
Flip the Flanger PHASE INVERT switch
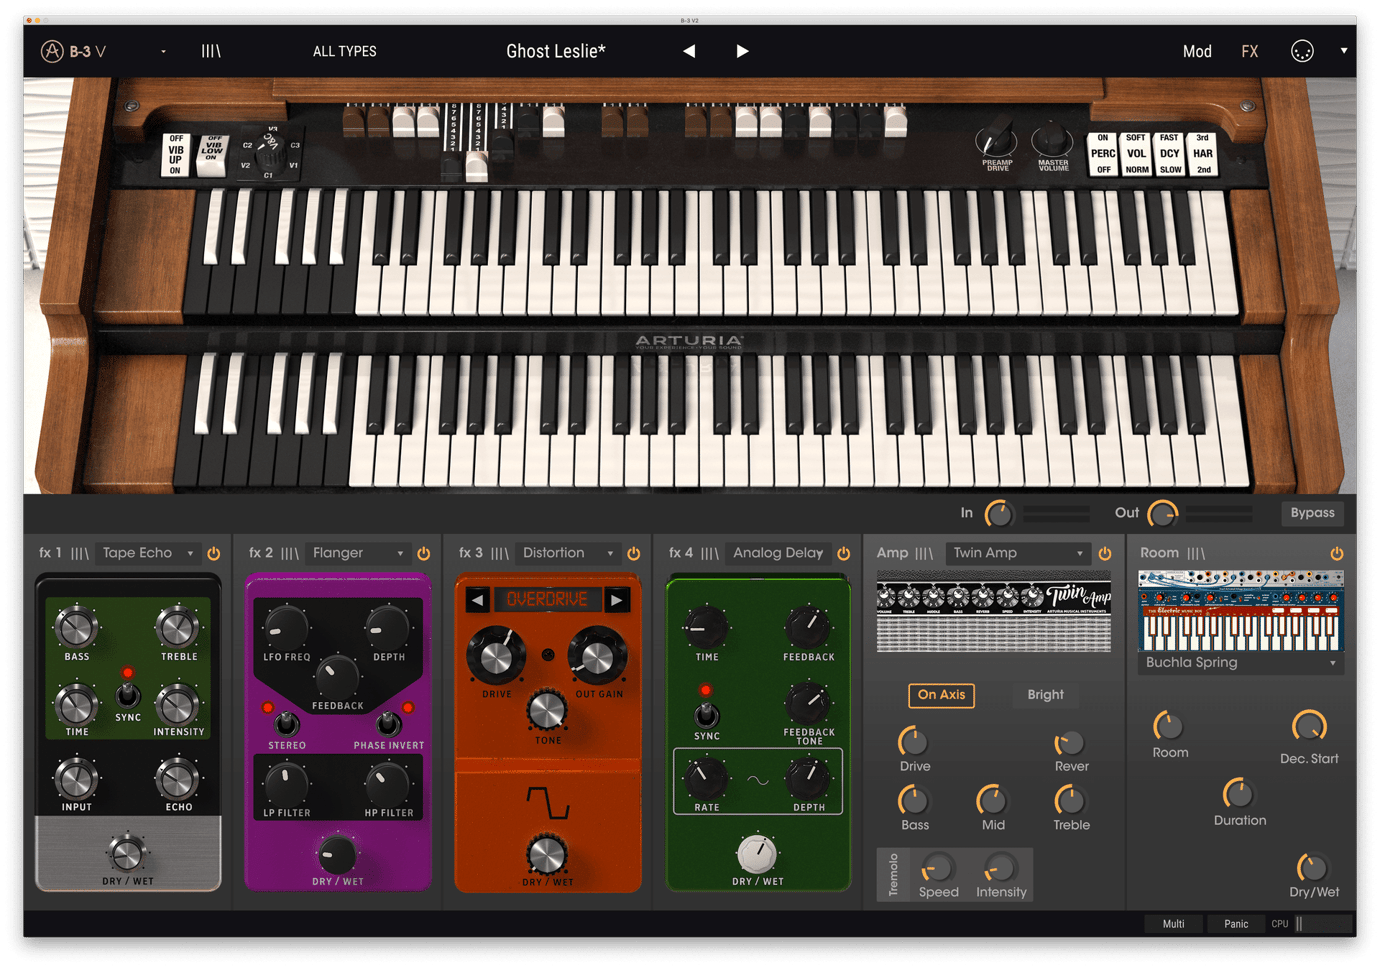388,722
